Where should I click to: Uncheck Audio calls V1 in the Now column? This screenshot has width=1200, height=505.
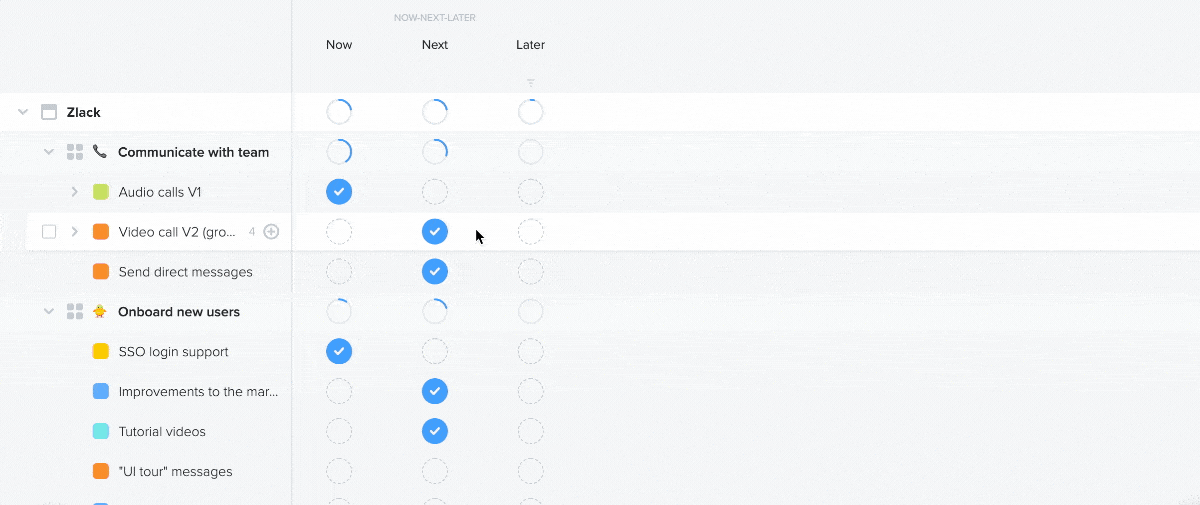pos(339,192)
